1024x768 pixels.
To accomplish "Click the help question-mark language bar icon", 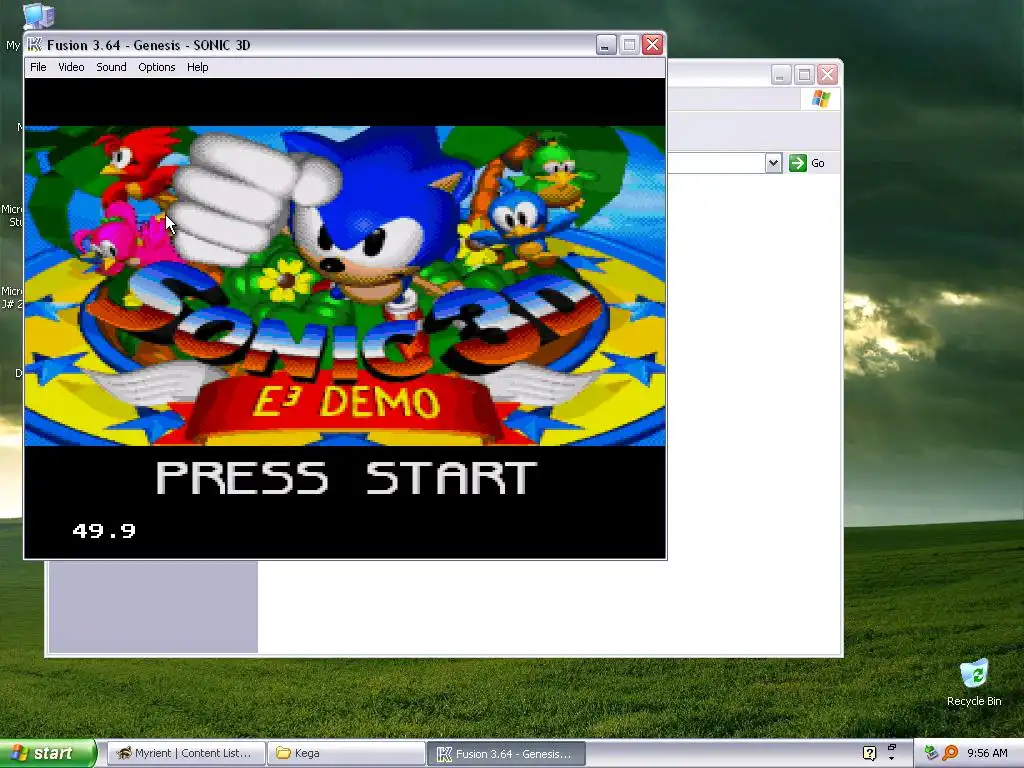I will [x=869, y=753].
